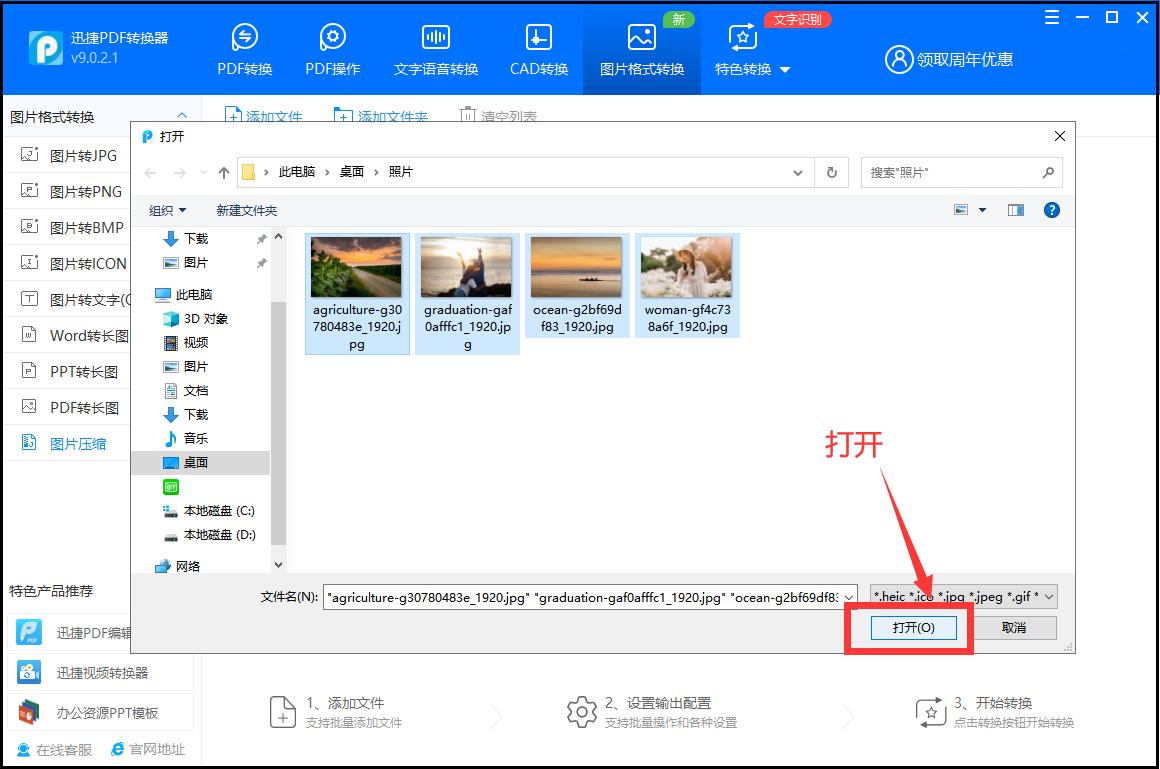This screenshot has width=1160, height=769.
Task: Open the address bar history dropdown
Action: coord(797,172)
